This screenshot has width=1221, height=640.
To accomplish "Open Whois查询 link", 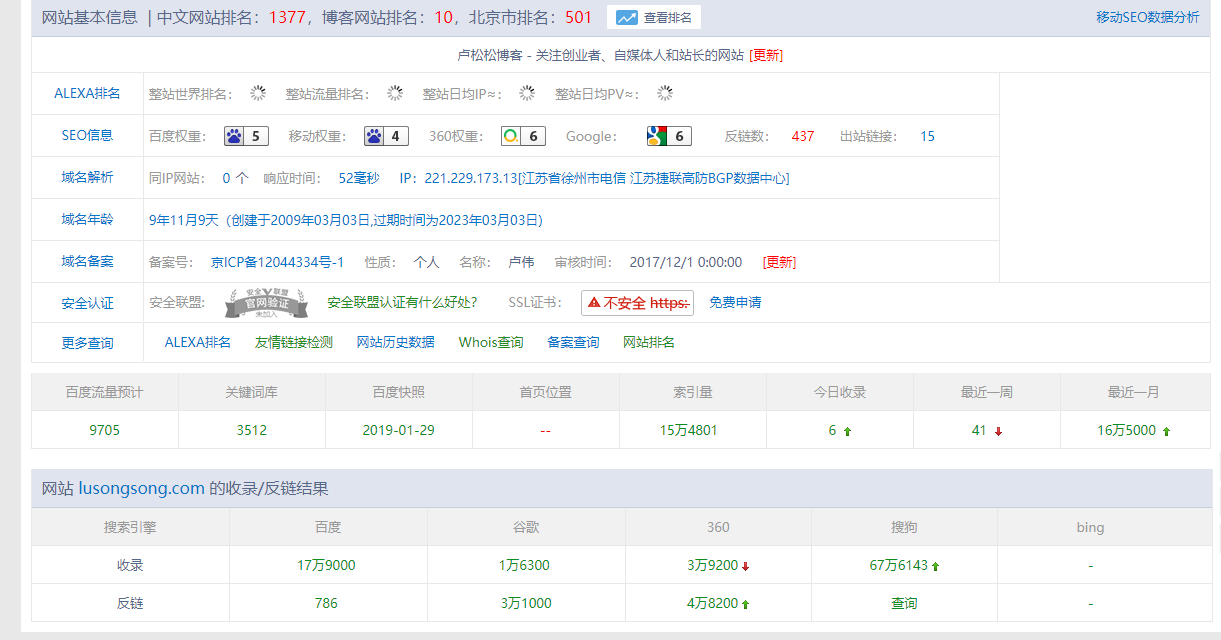I will [491, 342].
